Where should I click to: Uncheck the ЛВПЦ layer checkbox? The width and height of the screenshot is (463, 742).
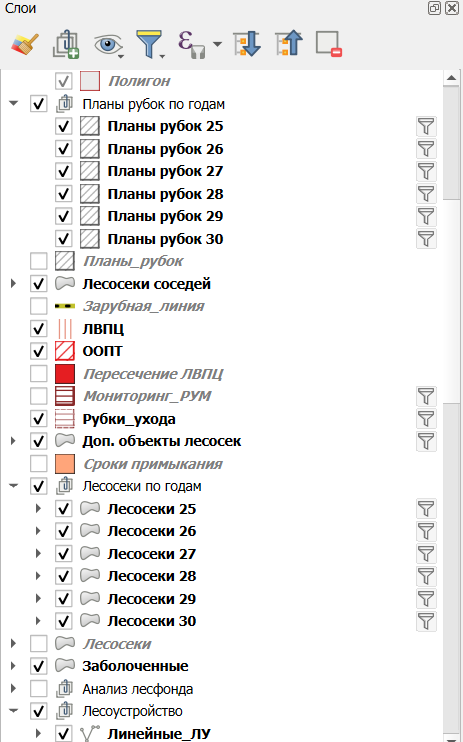point(39,328)
